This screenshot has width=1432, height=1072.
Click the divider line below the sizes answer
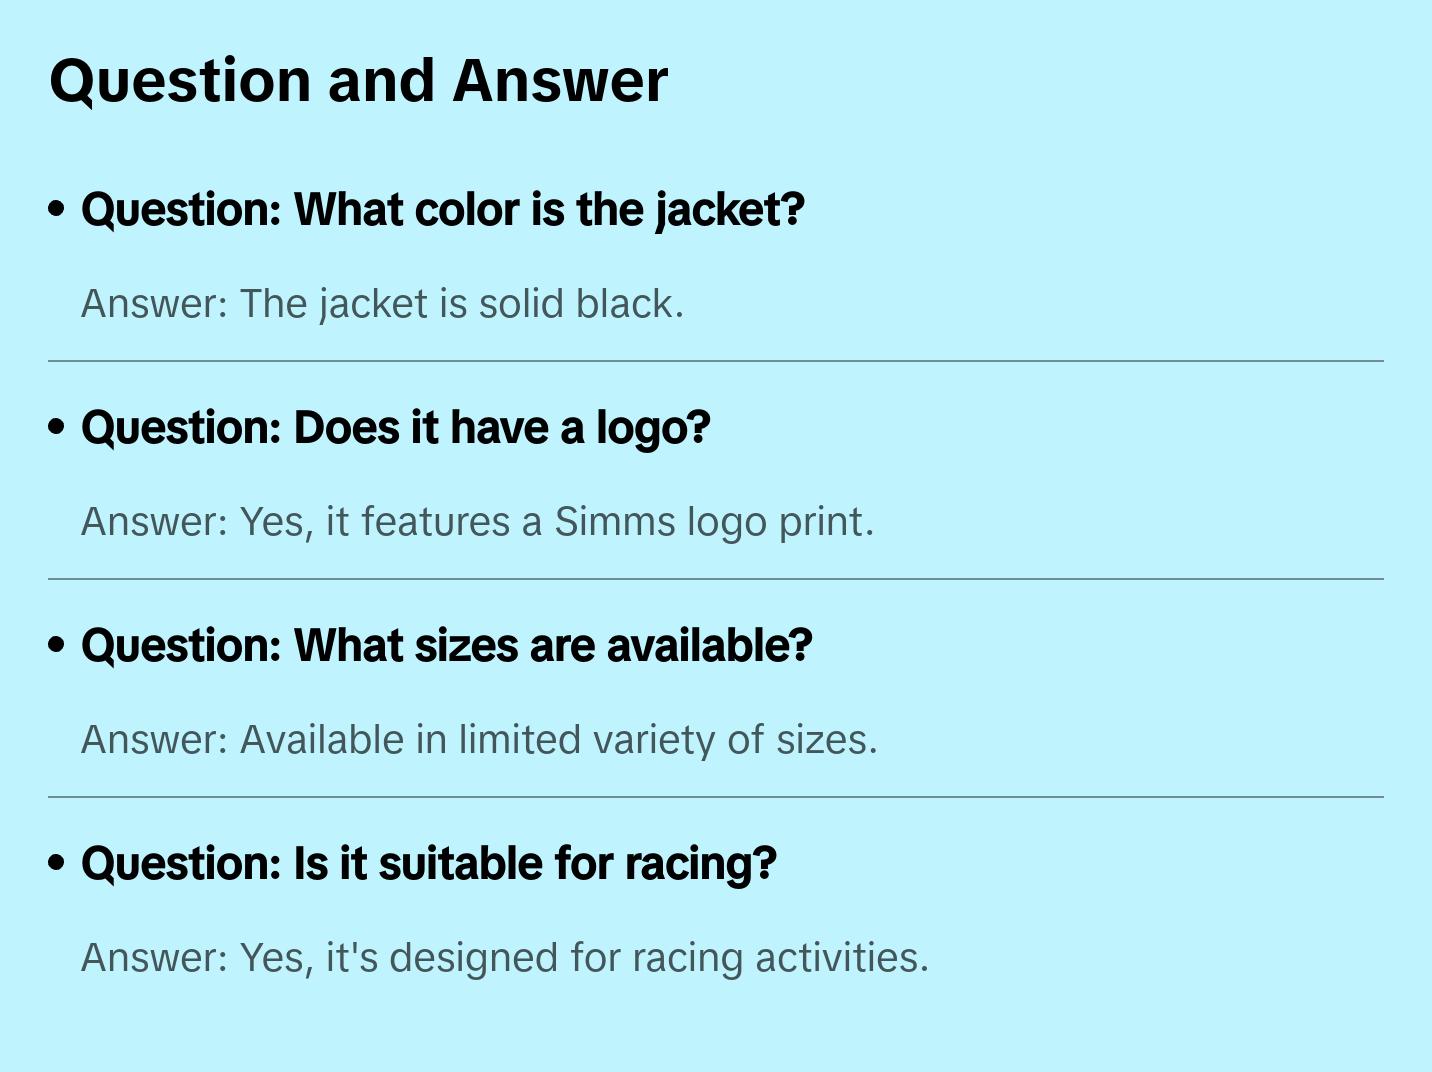pyautogui.click(x=716, y=797)
